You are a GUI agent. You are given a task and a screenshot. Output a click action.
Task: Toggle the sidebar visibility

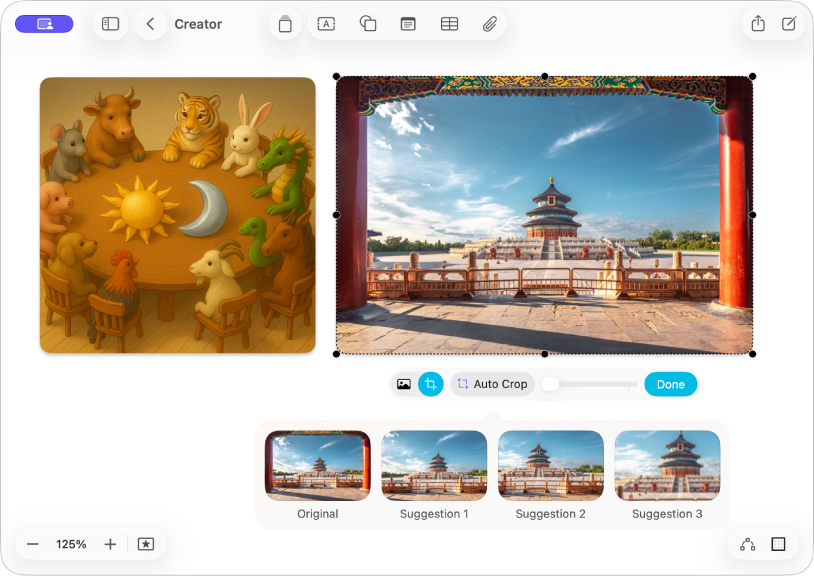click(110, 24)
